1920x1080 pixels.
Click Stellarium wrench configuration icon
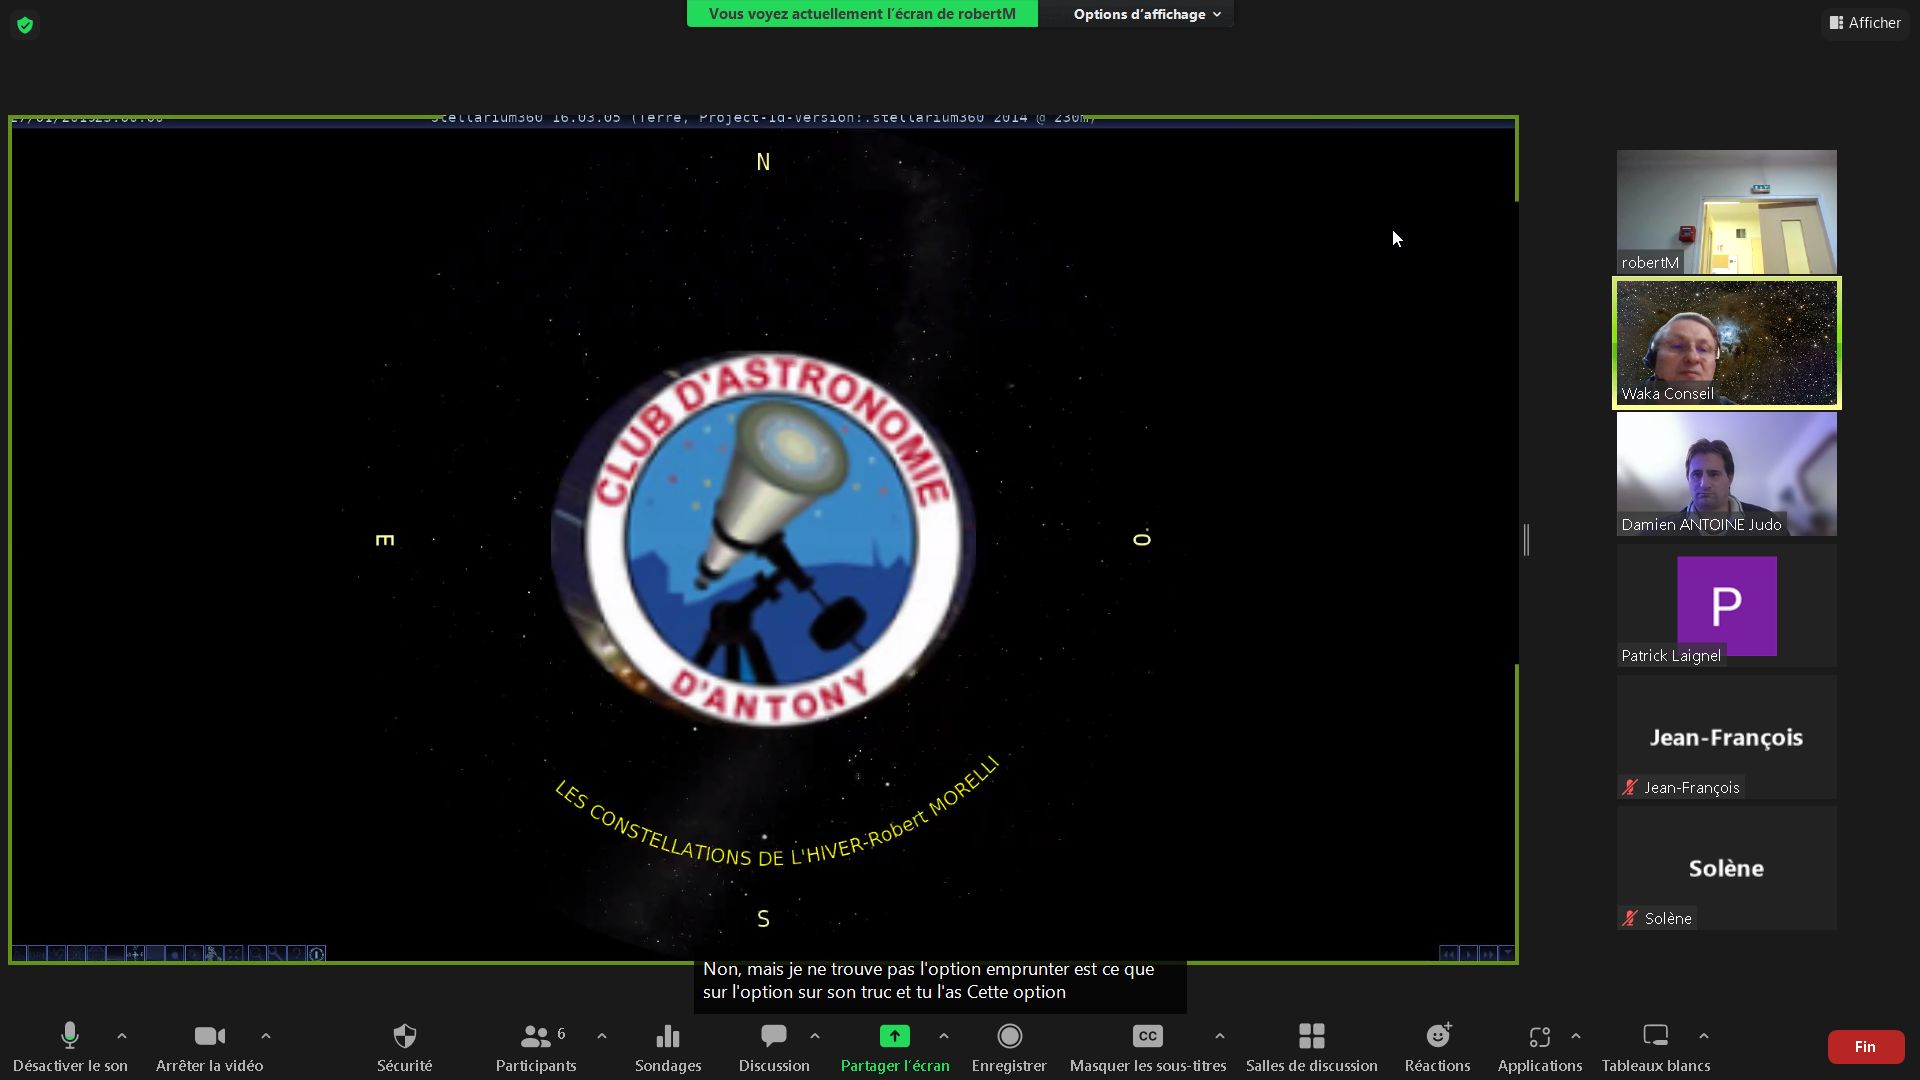pos(277,954)
